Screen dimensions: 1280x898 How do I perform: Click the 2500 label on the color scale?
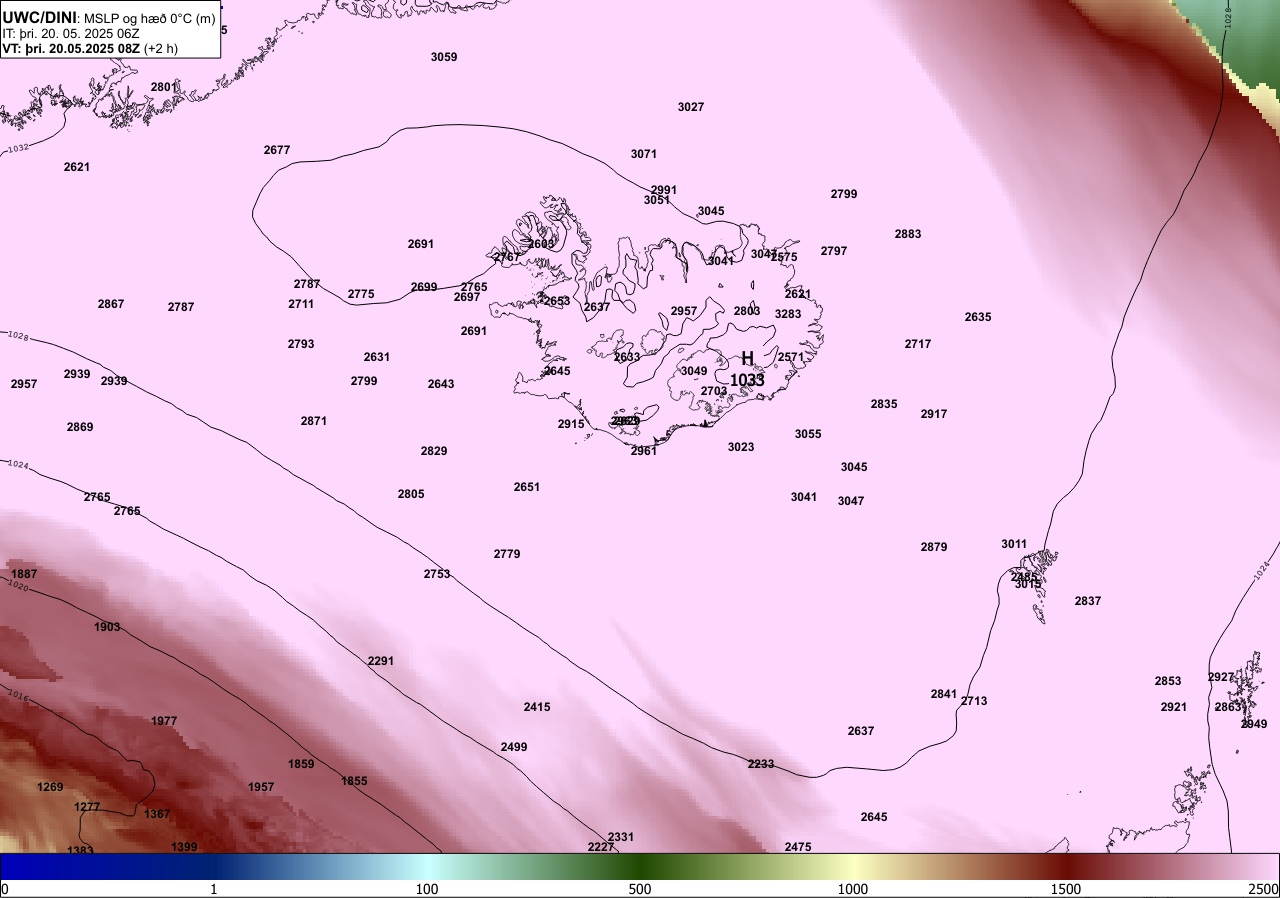pos(1264,889)
